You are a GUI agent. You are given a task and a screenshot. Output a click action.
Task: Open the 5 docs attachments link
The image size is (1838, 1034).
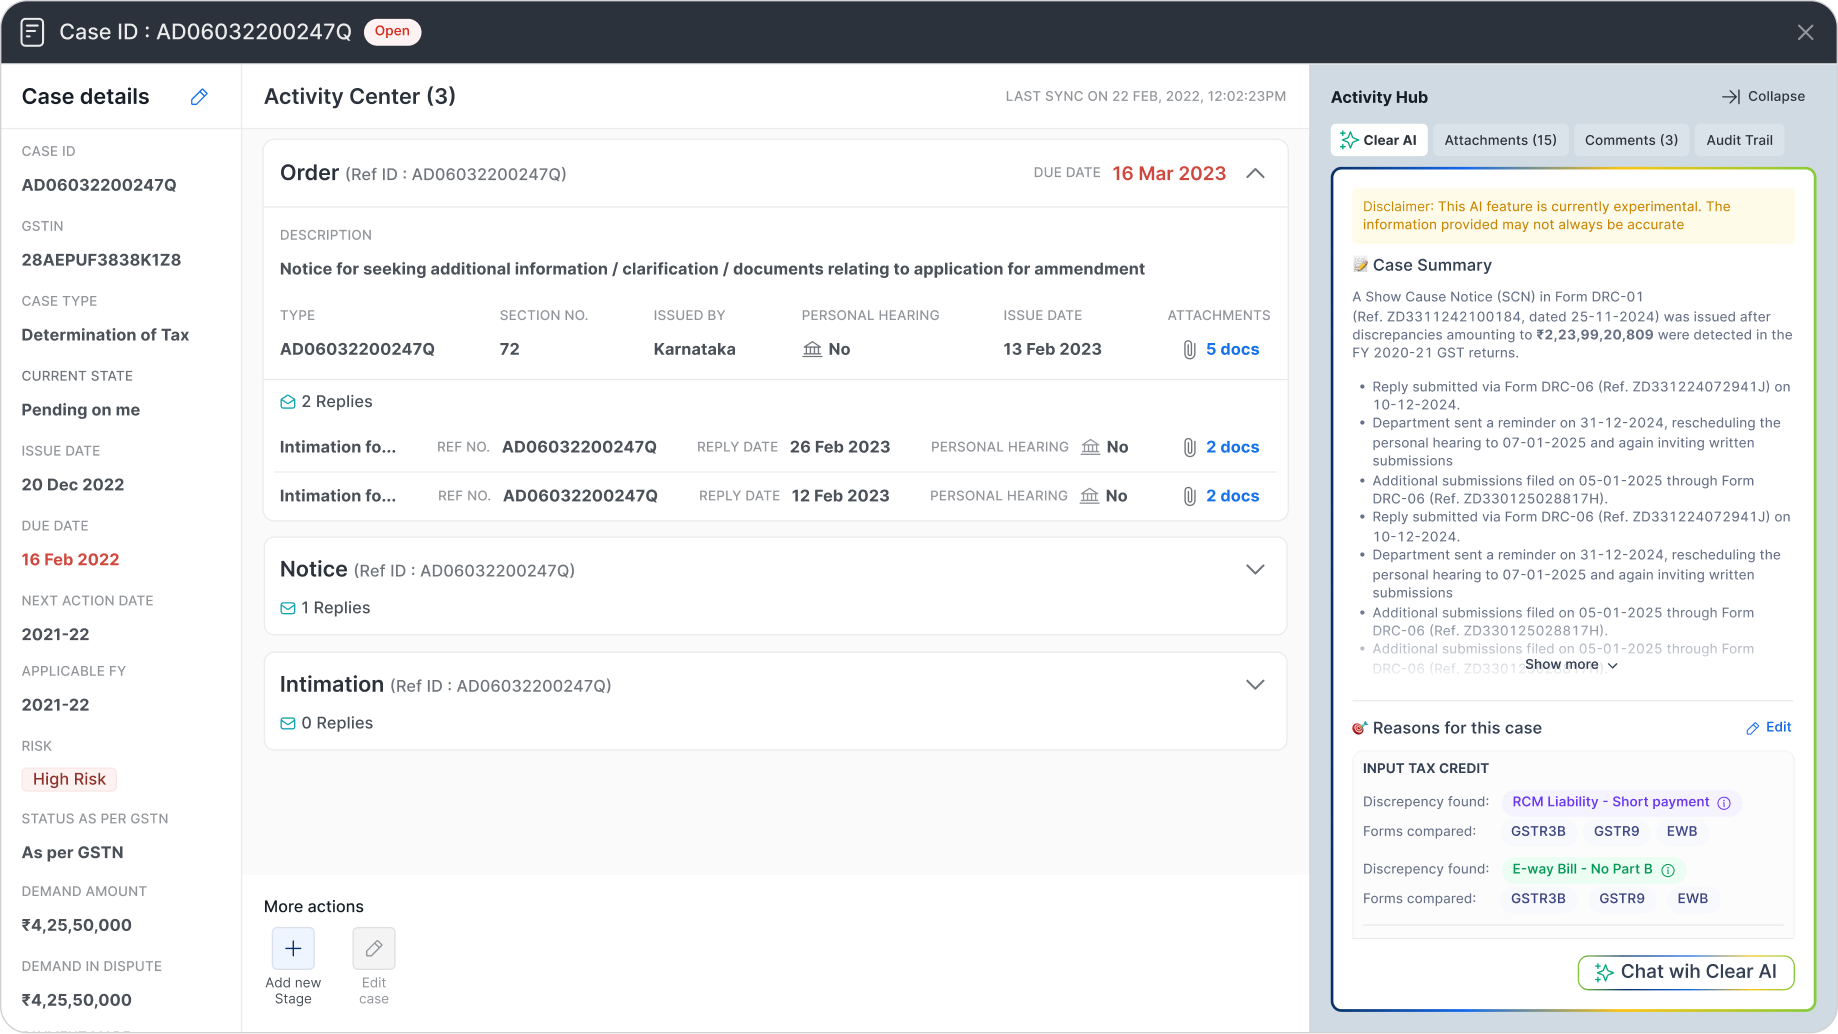pyautogui.click(x=1232, y=350)
